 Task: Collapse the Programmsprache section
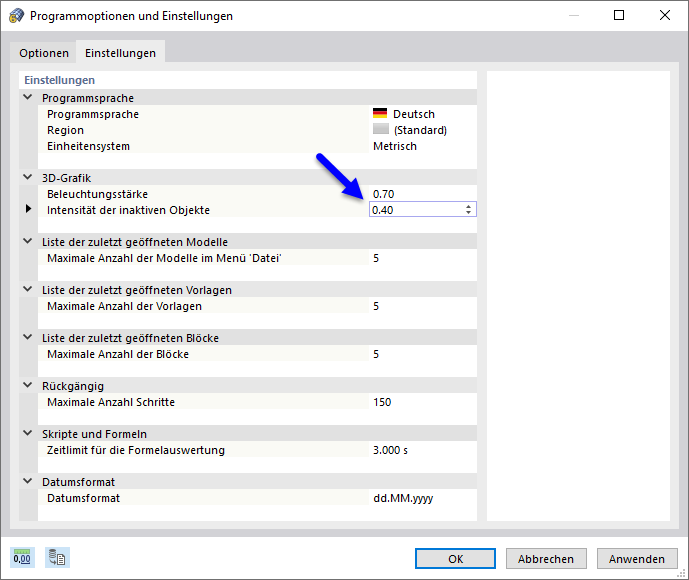tap(28, 98)
